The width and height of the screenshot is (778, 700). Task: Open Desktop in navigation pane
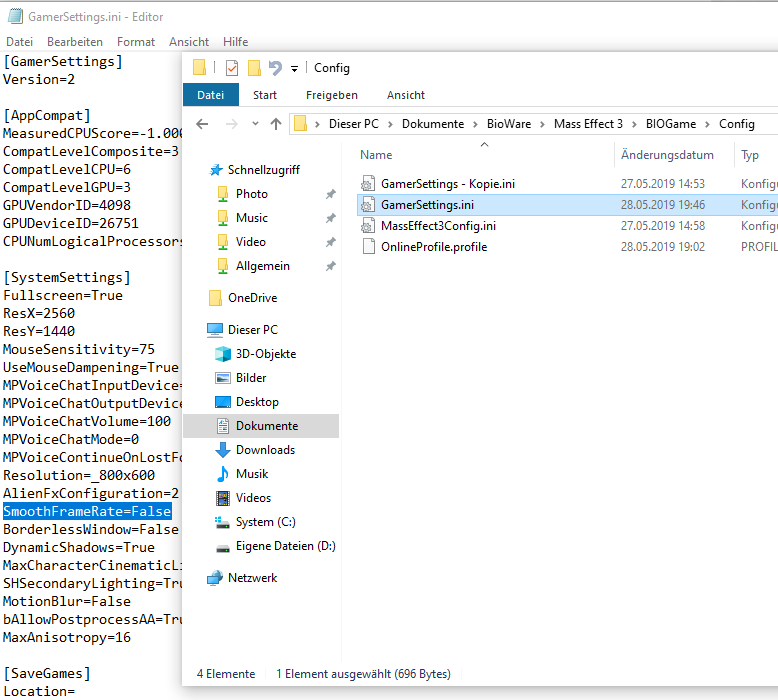pos(257,402)
